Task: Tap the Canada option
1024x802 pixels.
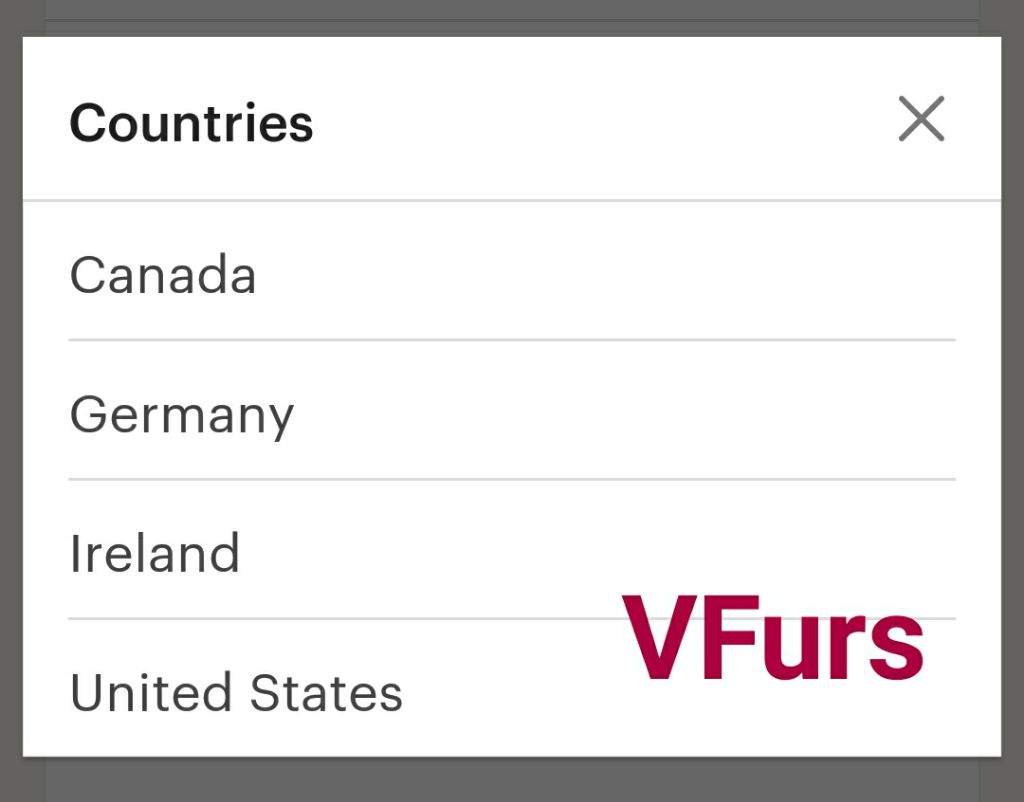Action: coord(163,274)
